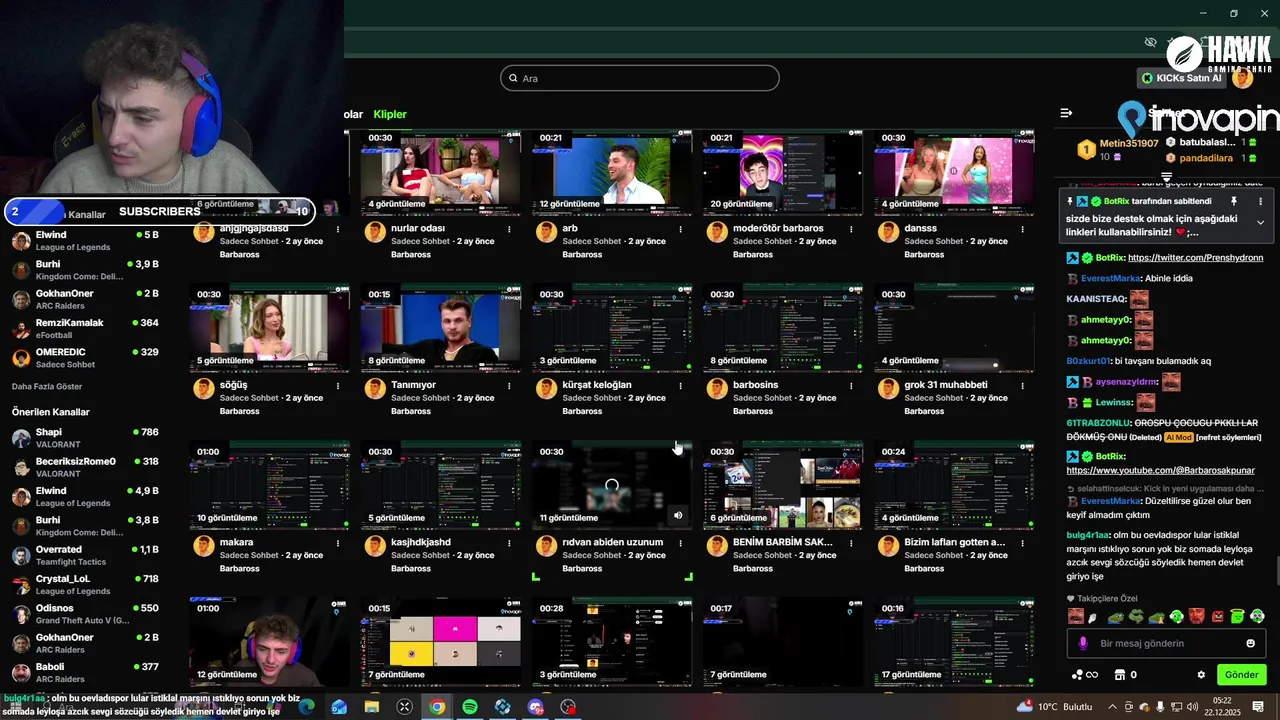
Task: Play the 'barbosins' clip thumbnail
Action: pos(782,327)
